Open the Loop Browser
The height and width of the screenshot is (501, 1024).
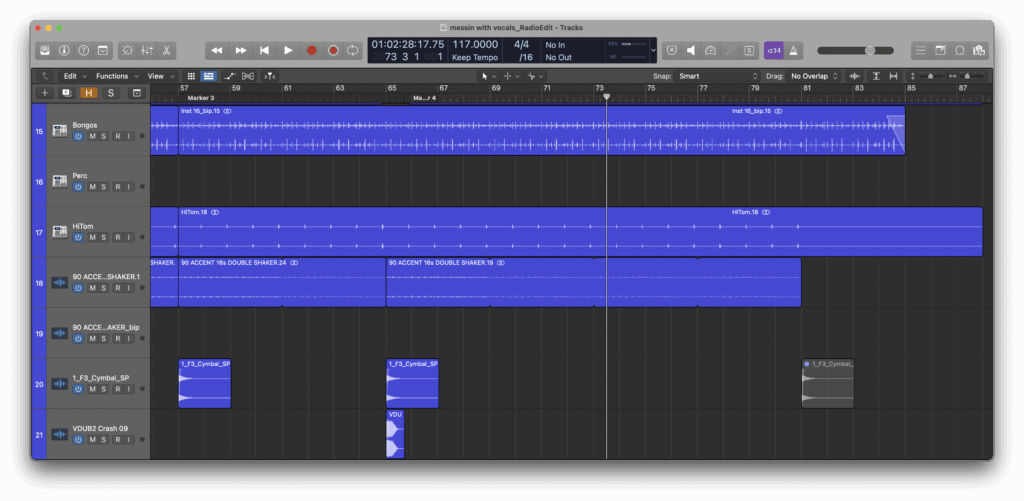959,50
